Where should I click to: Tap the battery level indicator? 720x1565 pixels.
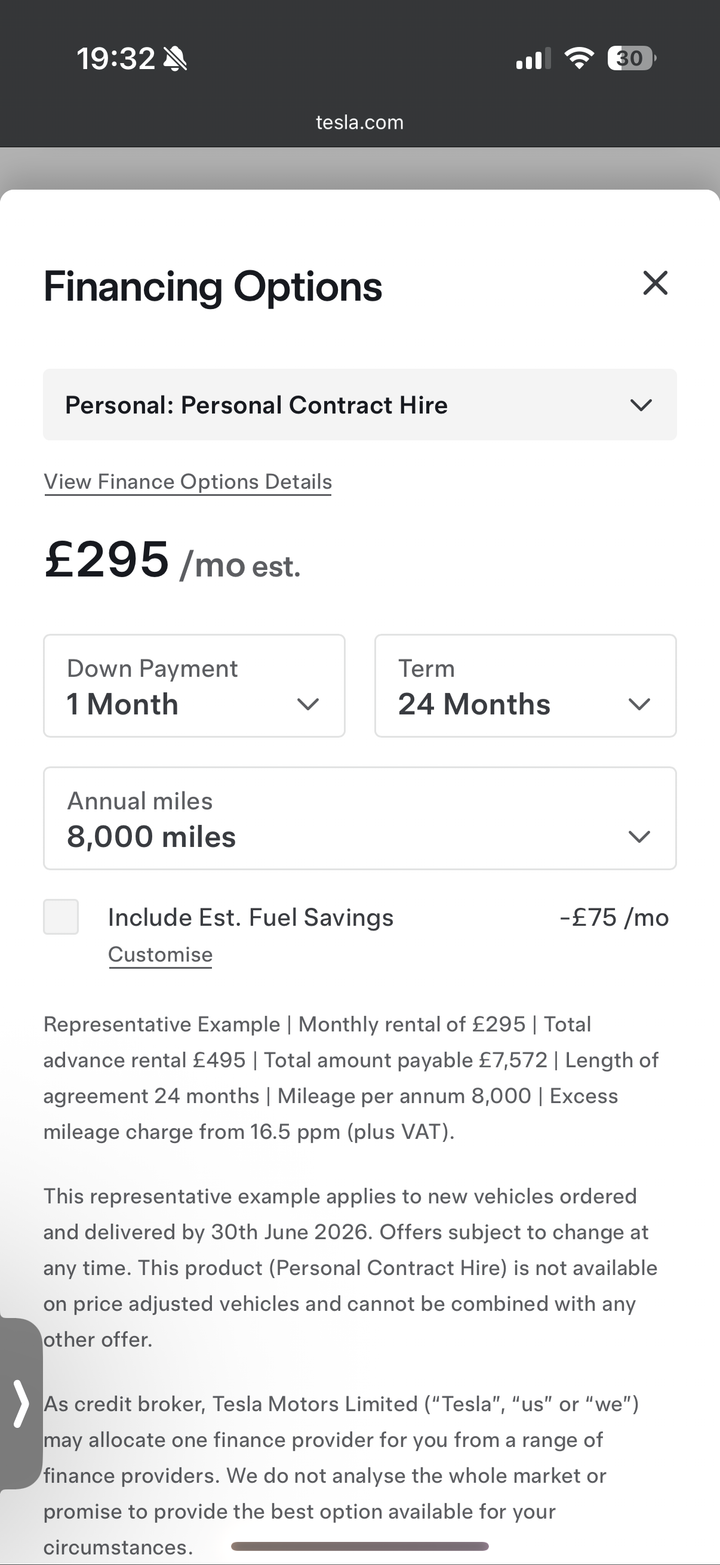(630, 58)
